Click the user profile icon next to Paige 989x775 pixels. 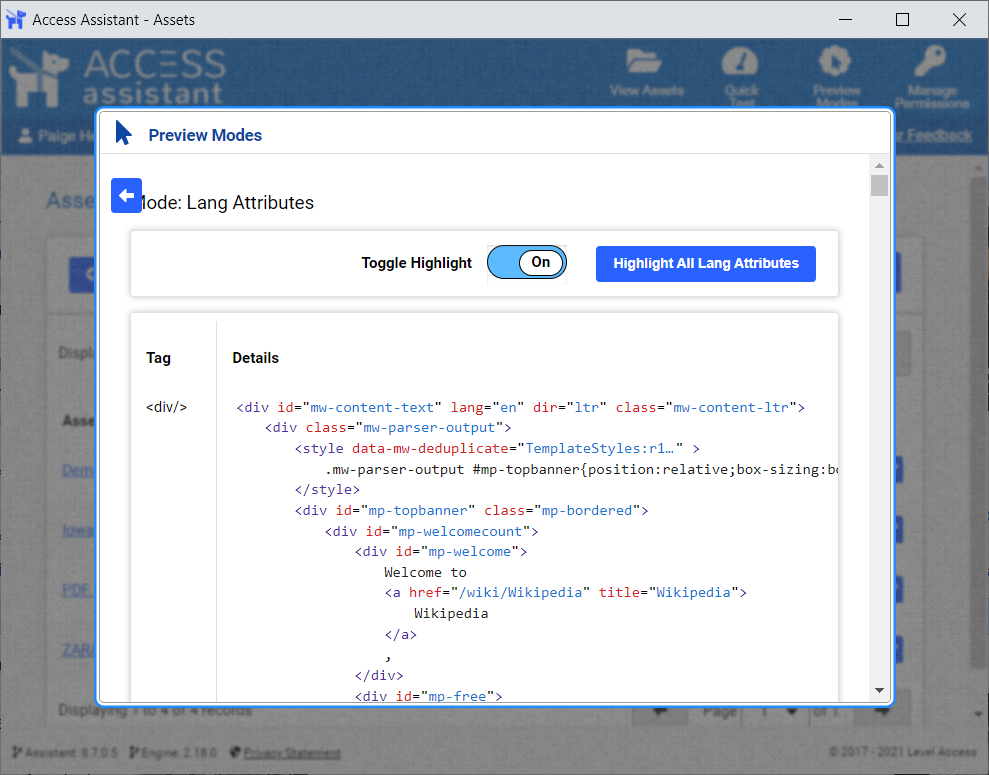(x=25, y=136)
